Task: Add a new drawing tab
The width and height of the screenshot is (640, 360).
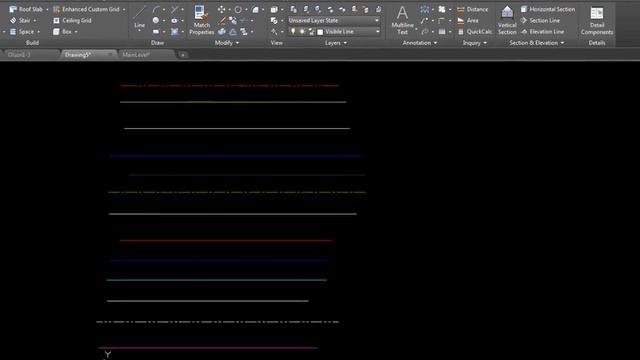Action: tap(183, 55)
